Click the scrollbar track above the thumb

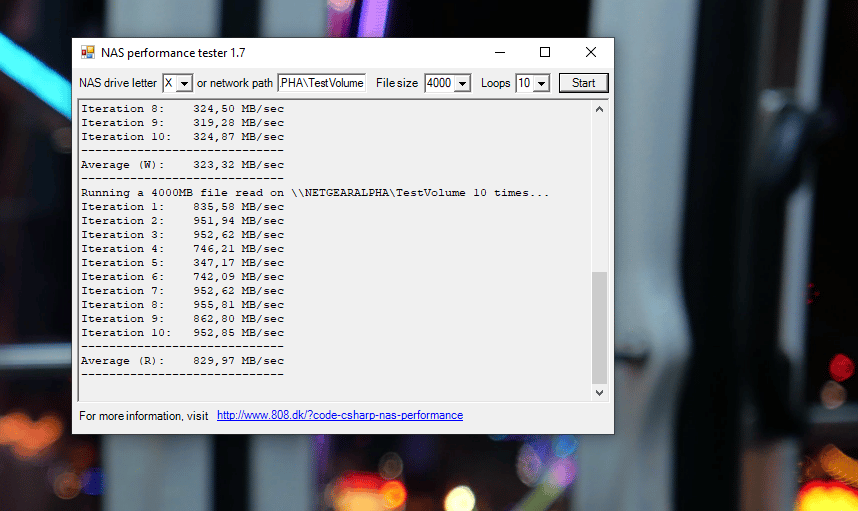tap(600, 190)
